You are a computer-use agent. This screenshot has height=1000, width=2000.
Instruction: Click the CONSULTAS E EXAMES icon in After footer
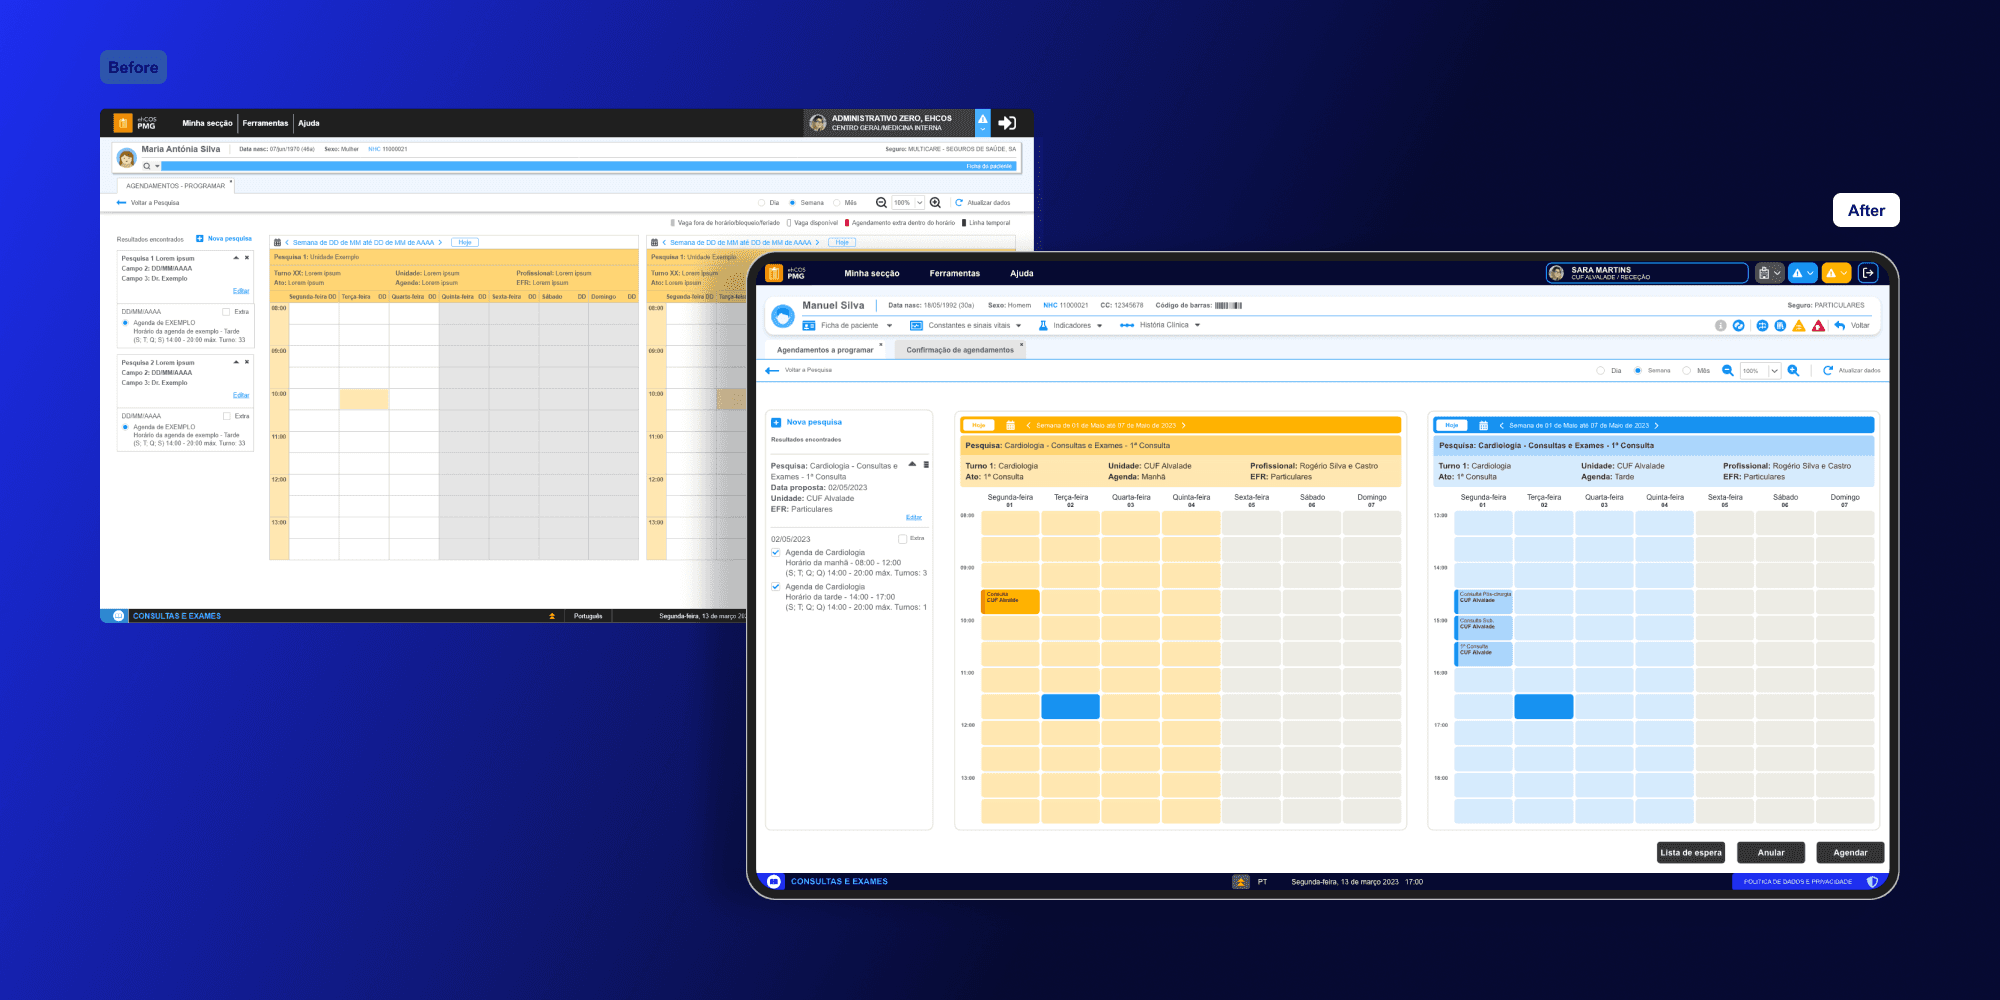tap(774, 882)
